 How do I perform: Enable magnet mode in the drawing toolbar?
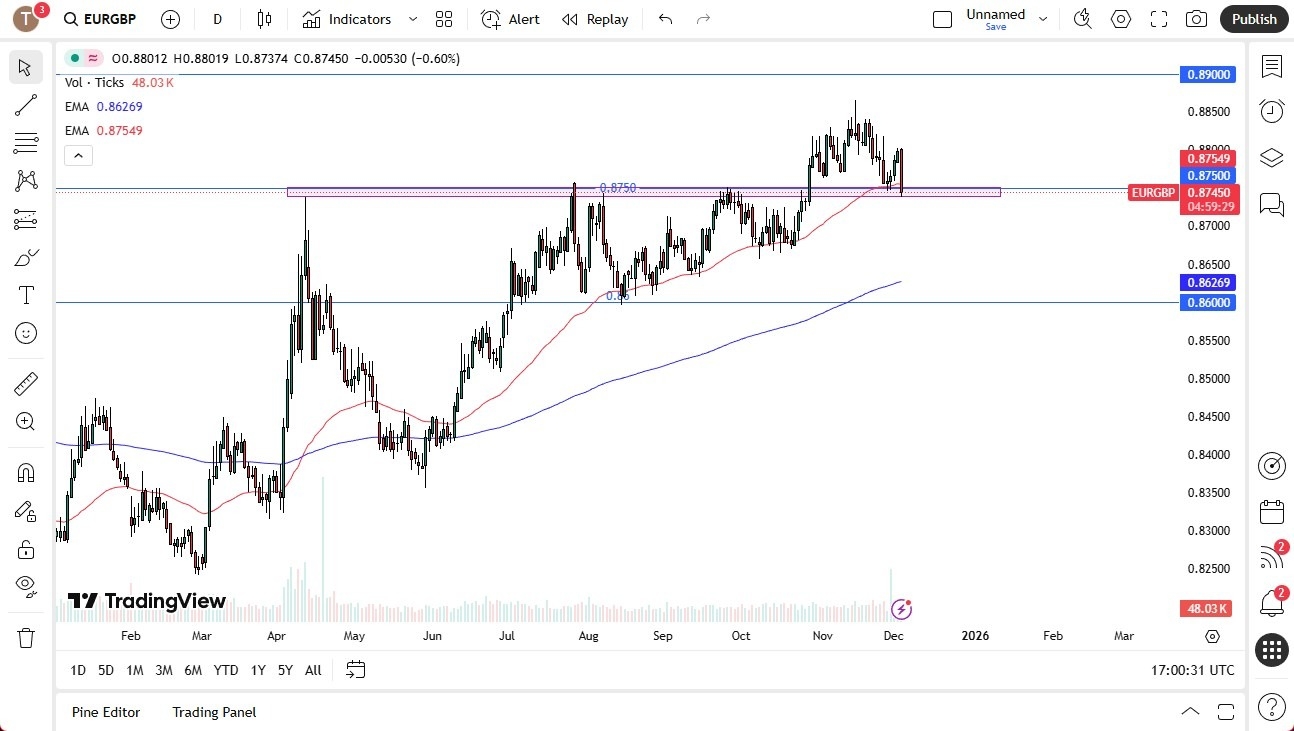tap(25, 472)
